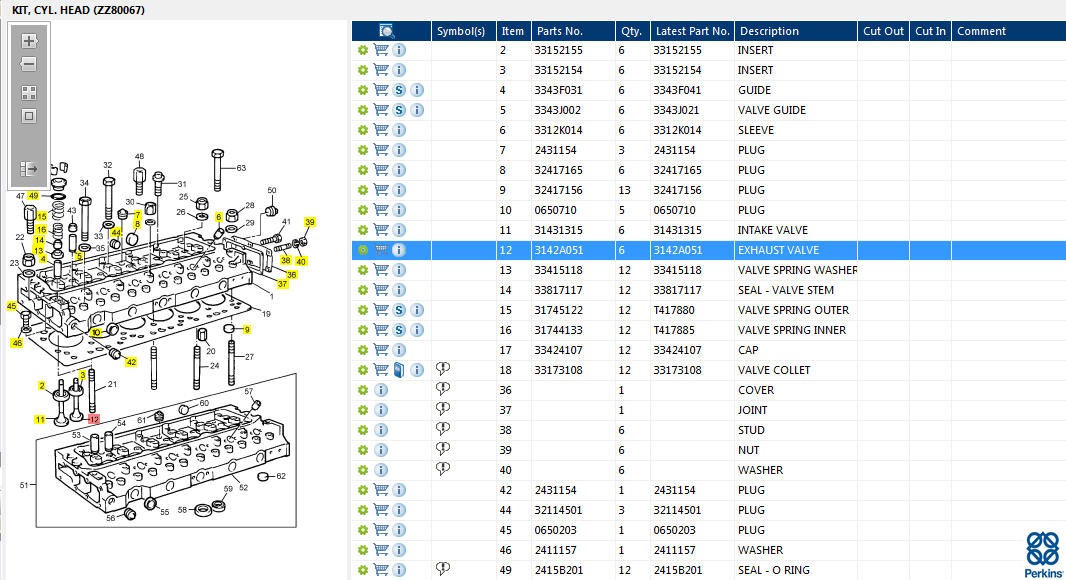Click the four-squares grid view icon
Screen dimensions: 1066x580
(x=29, y=93)
